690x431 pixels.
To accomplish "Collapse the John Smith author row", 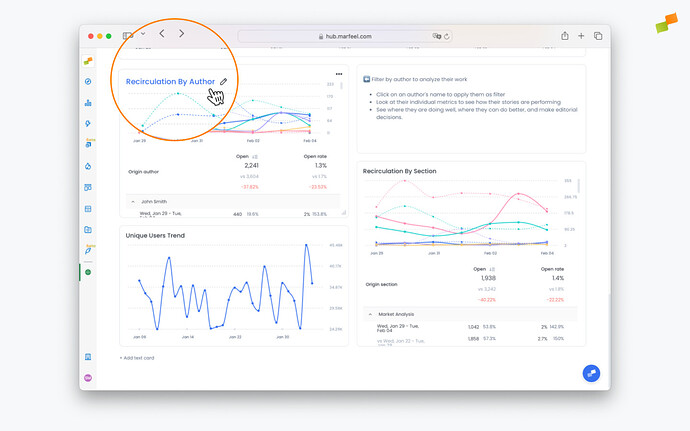I will click(x=133, y=202).
